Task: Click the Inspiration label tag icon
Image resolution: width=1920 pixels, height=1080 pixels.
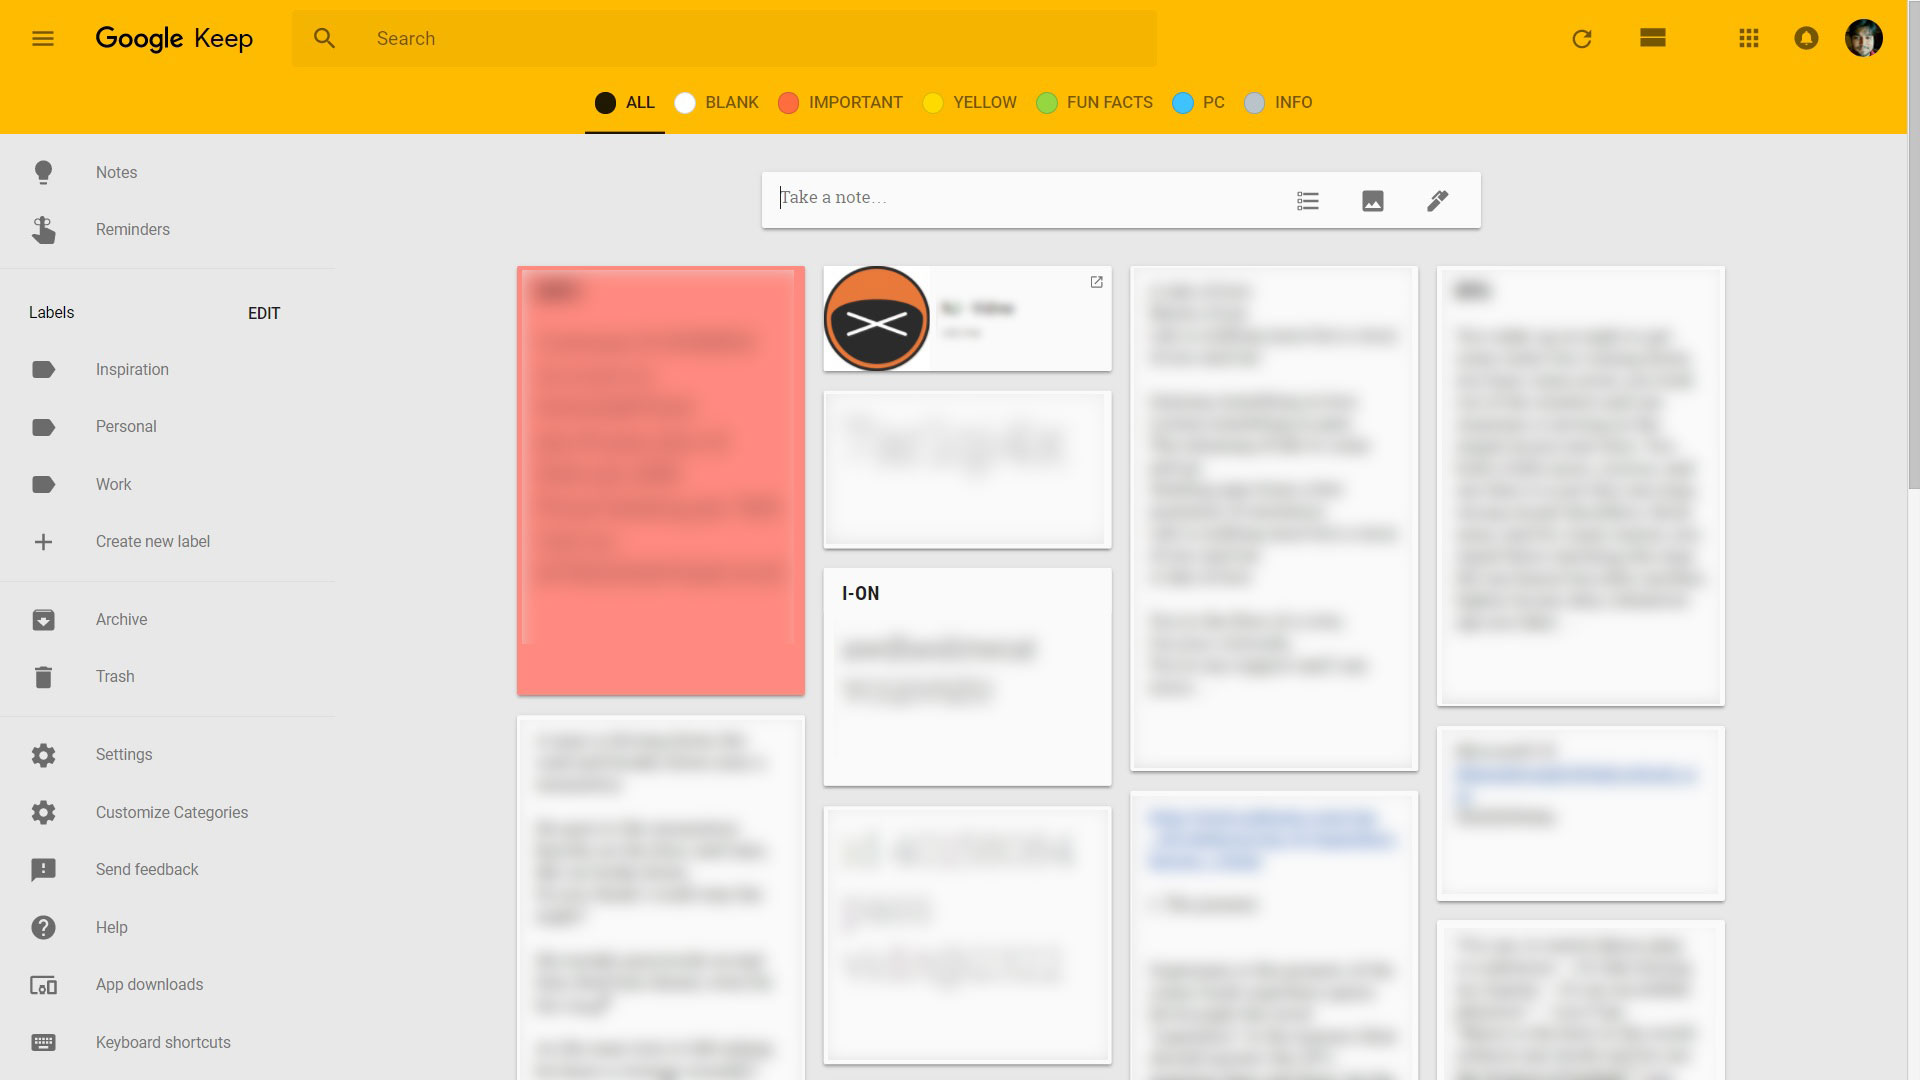Action: 43,370
